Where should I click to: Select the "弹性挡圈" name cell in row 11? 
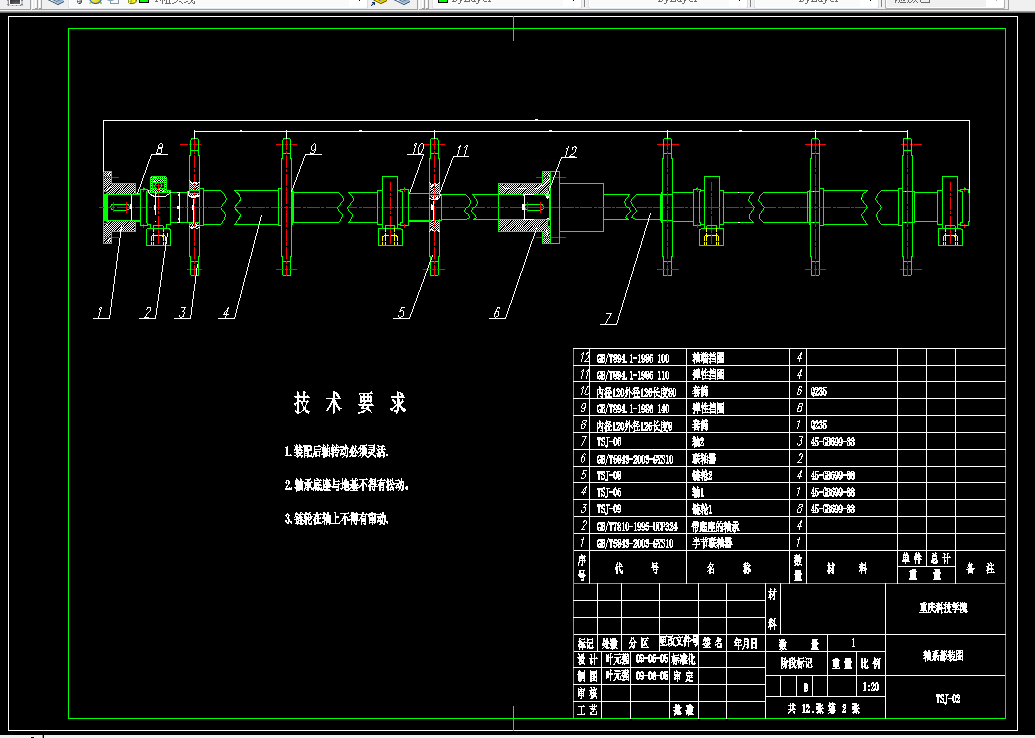pos(708,374)
